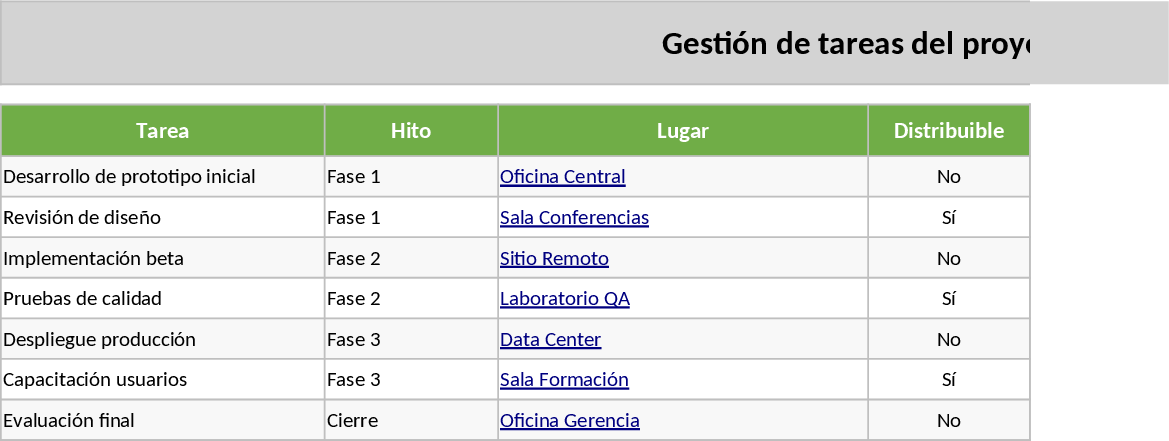Open the Laboratorio QA link

[x=564, y=299]
